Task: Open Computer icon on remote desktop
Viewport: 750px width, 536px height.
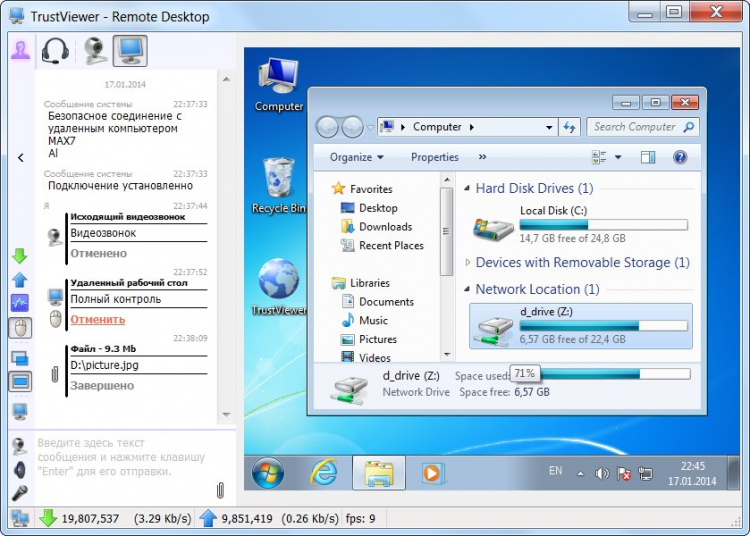Action: click(279, 85)
